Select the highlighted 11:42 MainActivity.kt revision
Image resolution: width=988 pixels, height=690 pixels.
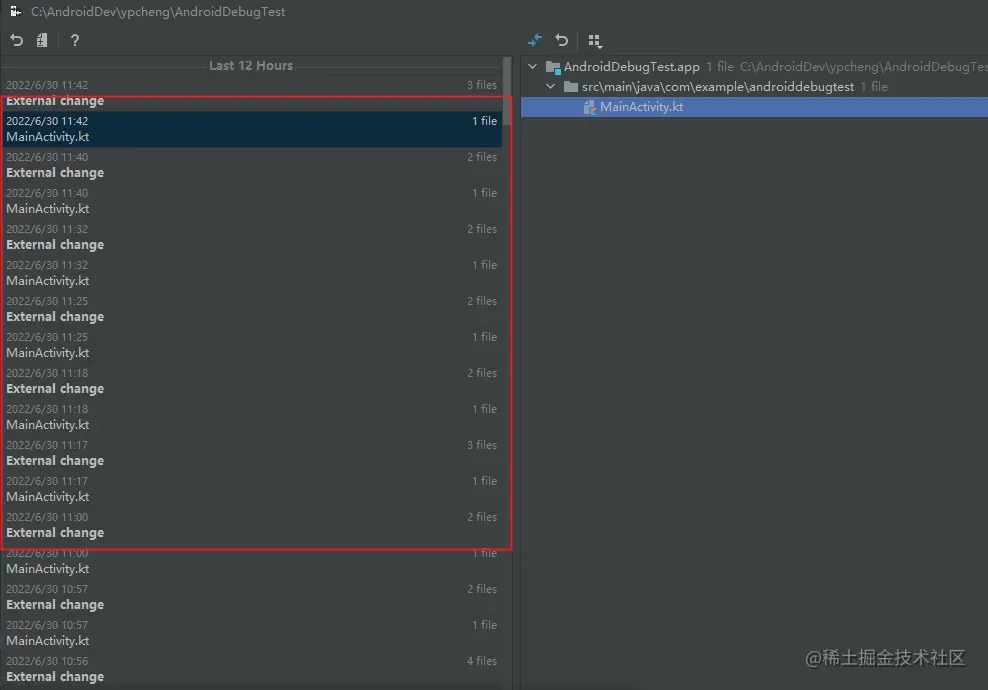coord(251,129)
